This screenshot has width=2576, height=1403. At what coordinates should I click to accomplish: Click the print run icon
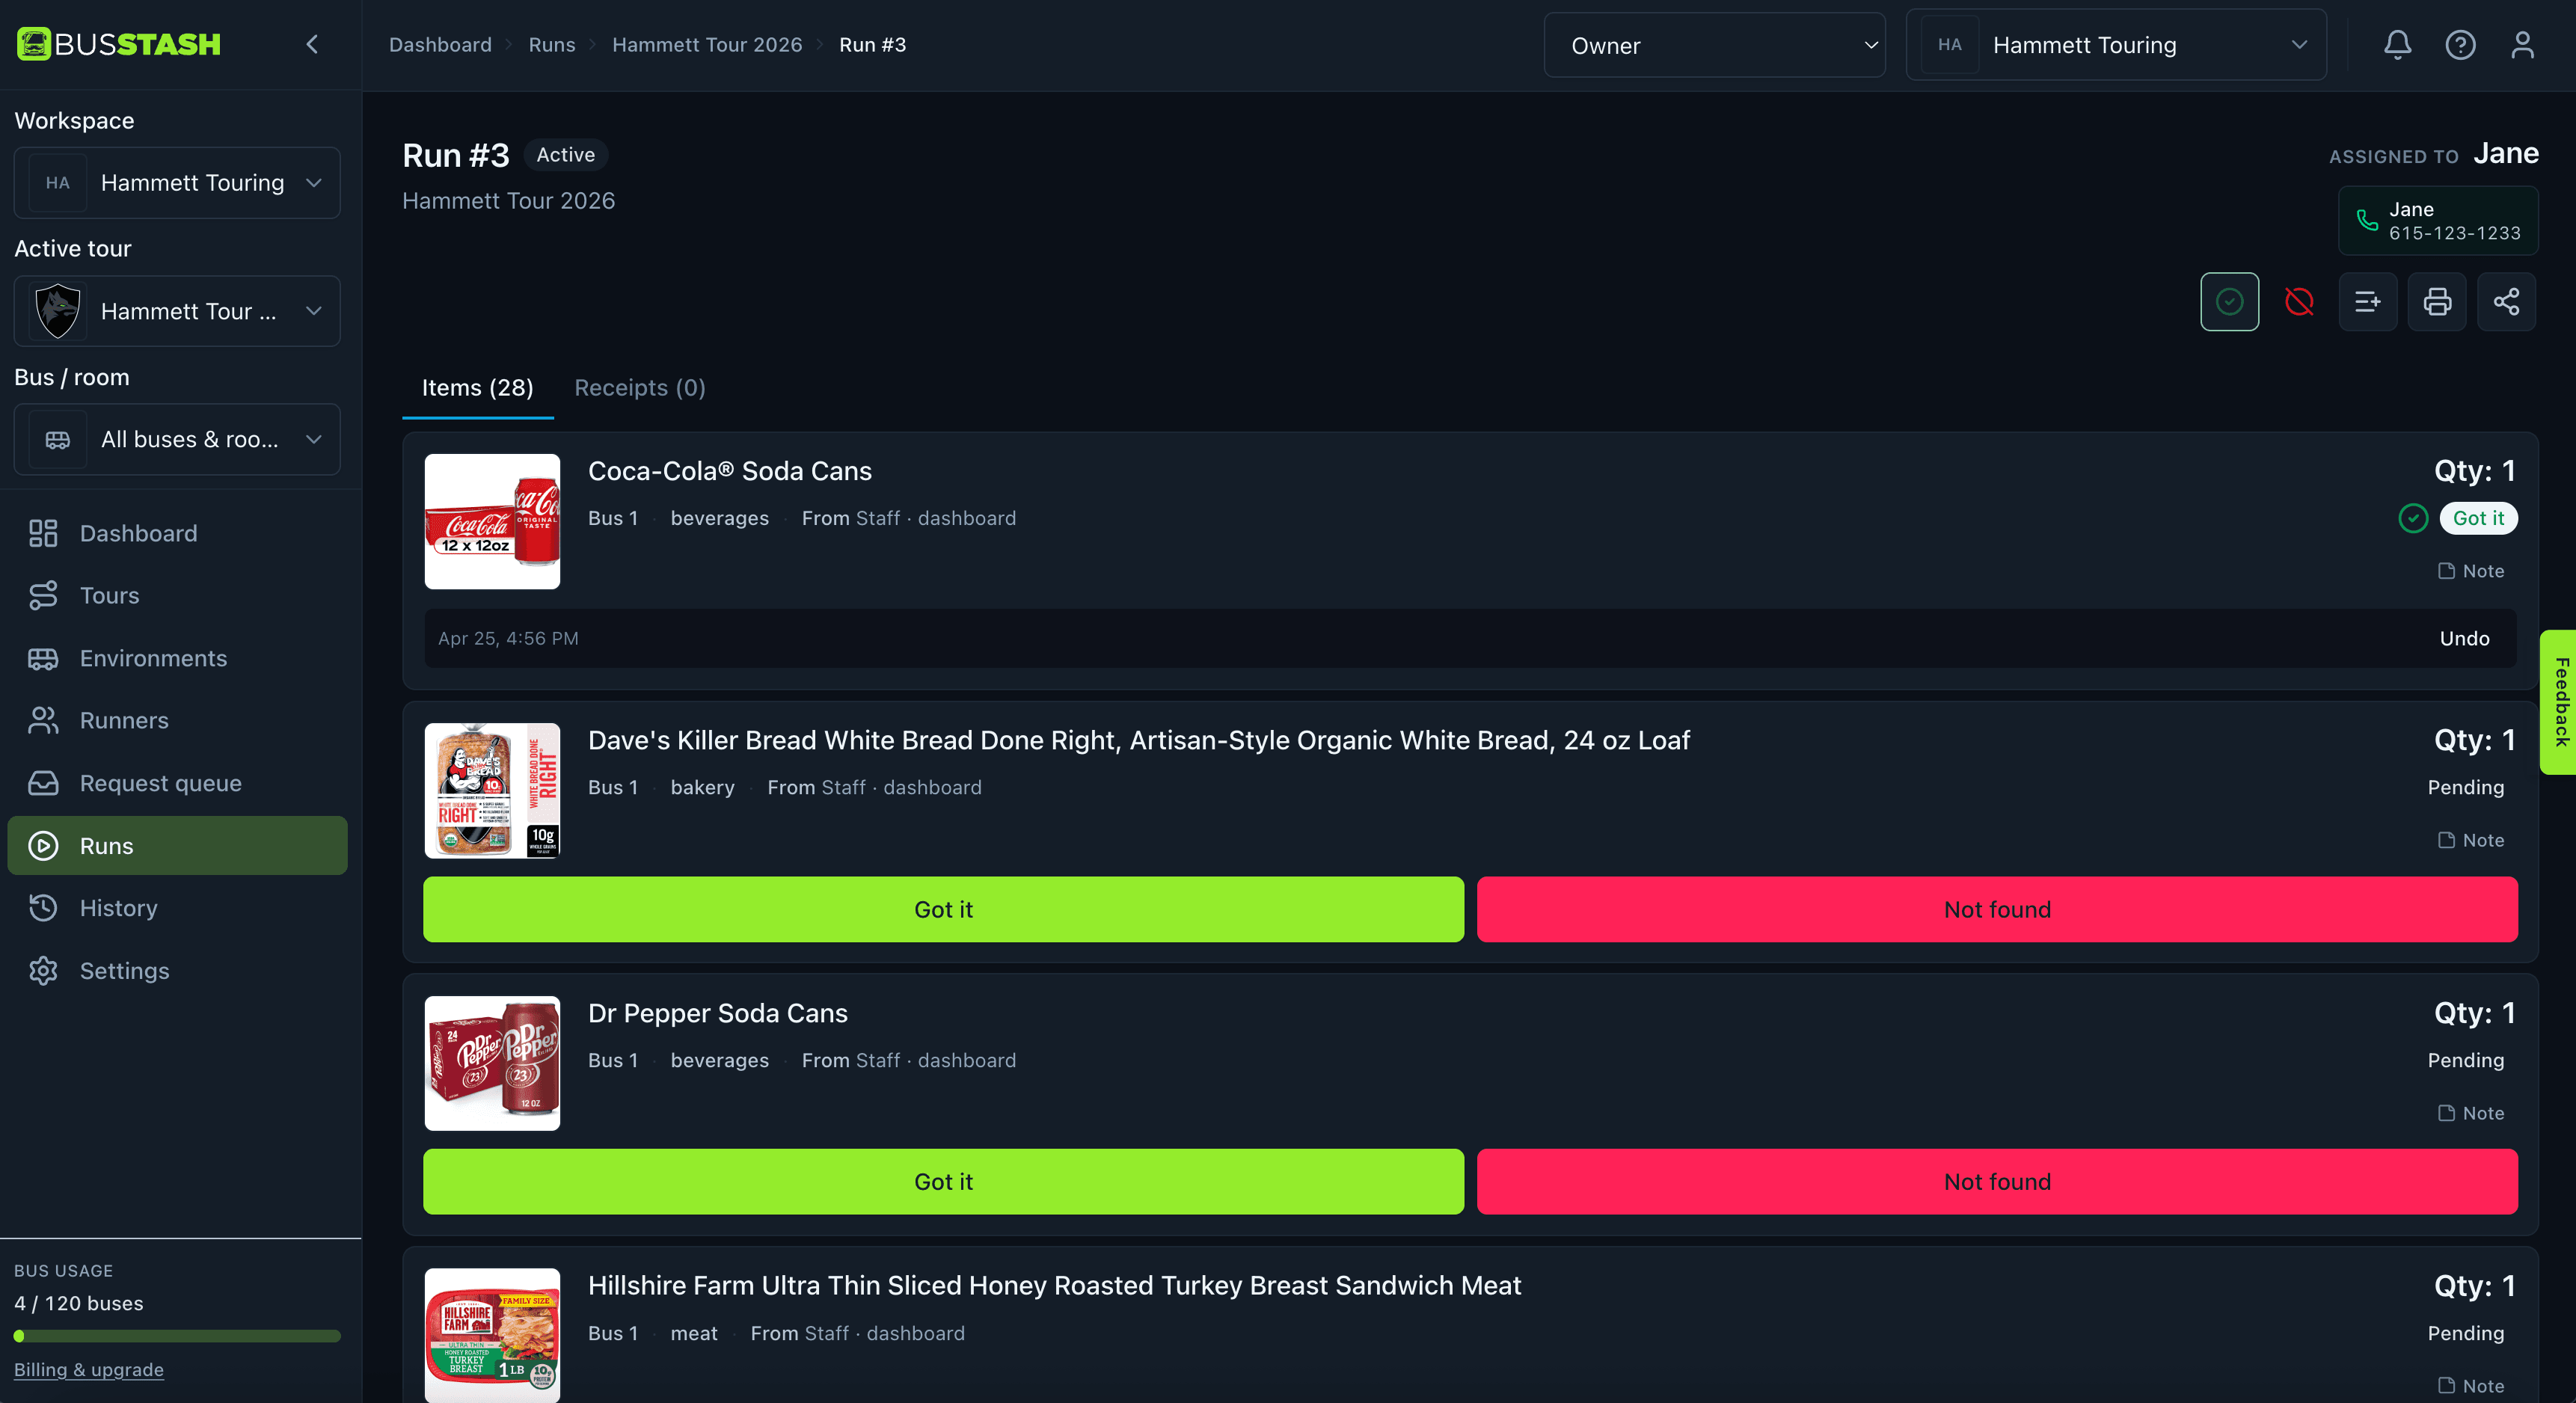[2437, 301]
